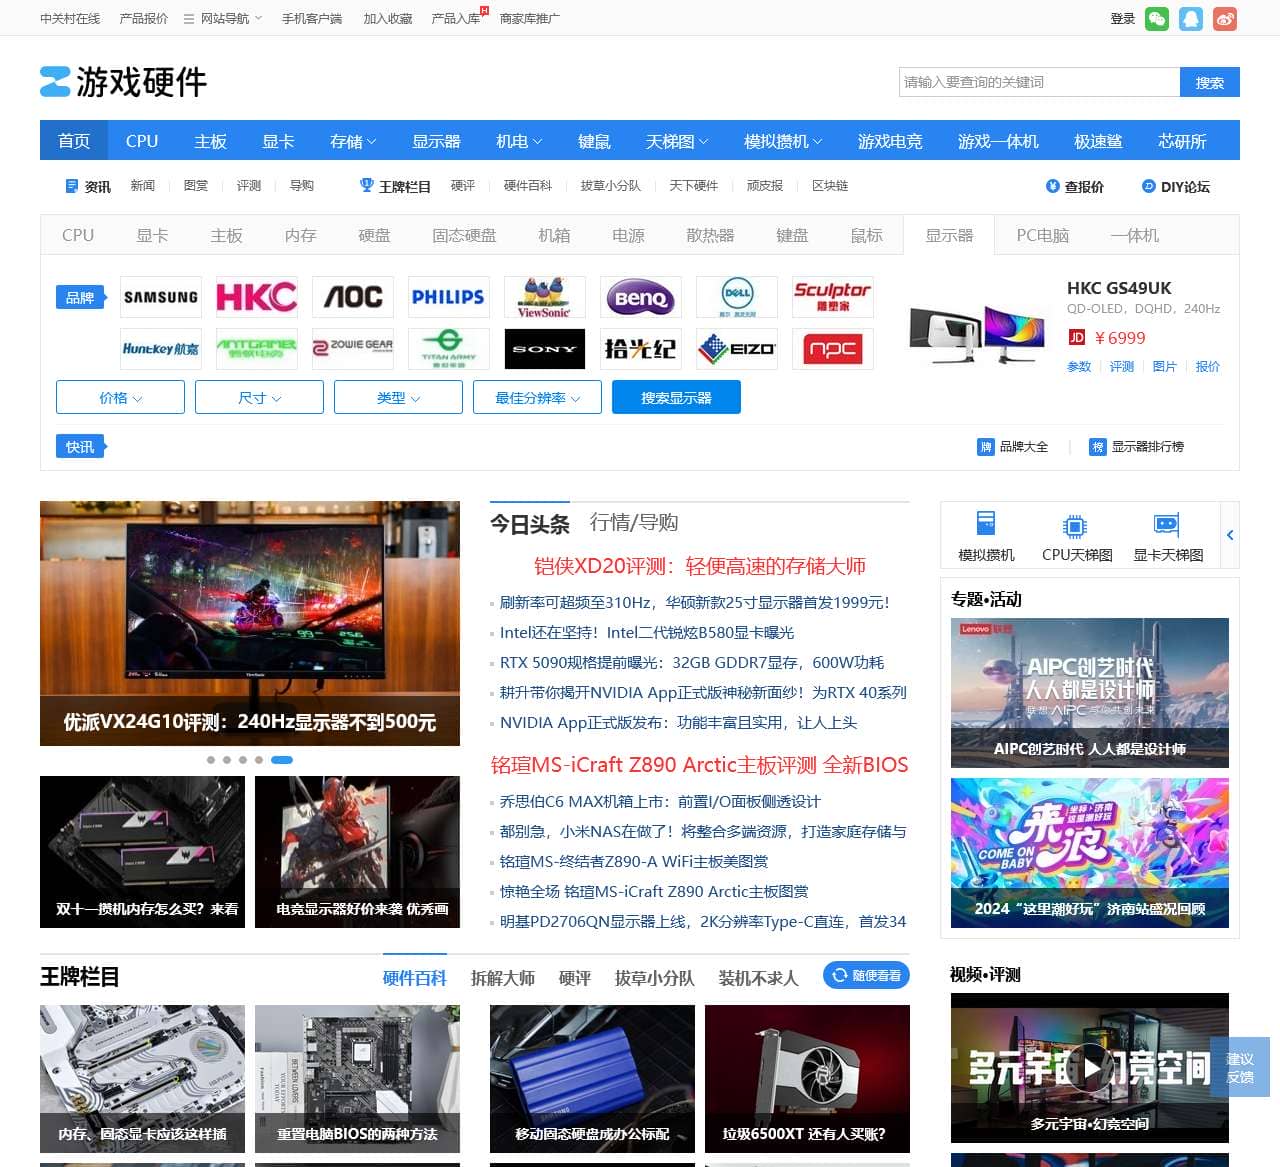Click the 随便看看 refresh button
This screenshot has width=1280, height=1167.
coord(866,975)
